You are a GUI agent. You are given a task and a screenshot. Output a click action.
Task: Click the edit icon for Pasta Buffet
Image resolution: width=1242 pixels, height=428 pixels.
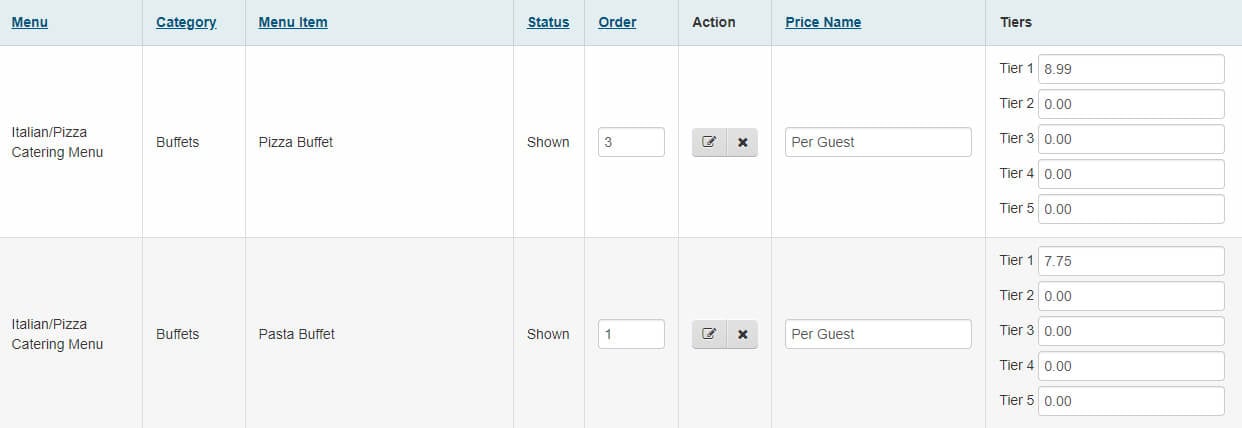pos(709,334)
